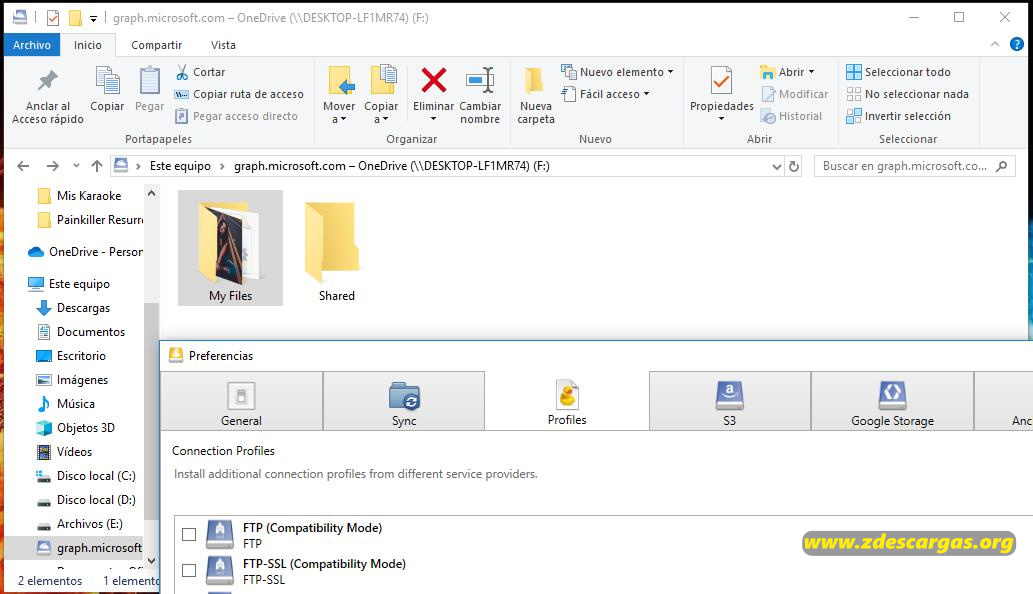The height and width of the screenshot is (594, 1033).
Task: Open Sync tab in Preferencias
Action: tap(404, 401)
